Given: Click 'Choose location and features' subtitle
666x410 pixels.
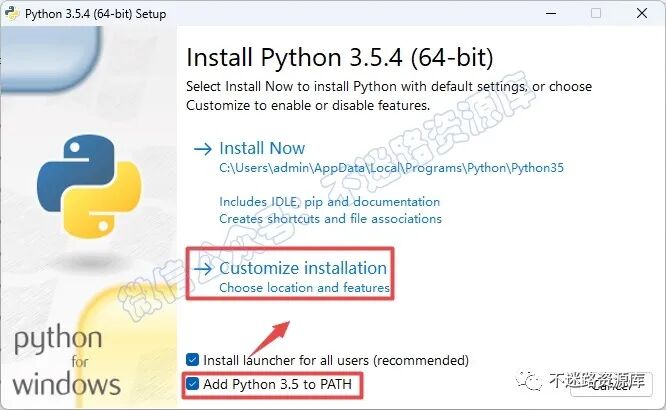Looking at the screenshot, I should [x=304, y=288].
